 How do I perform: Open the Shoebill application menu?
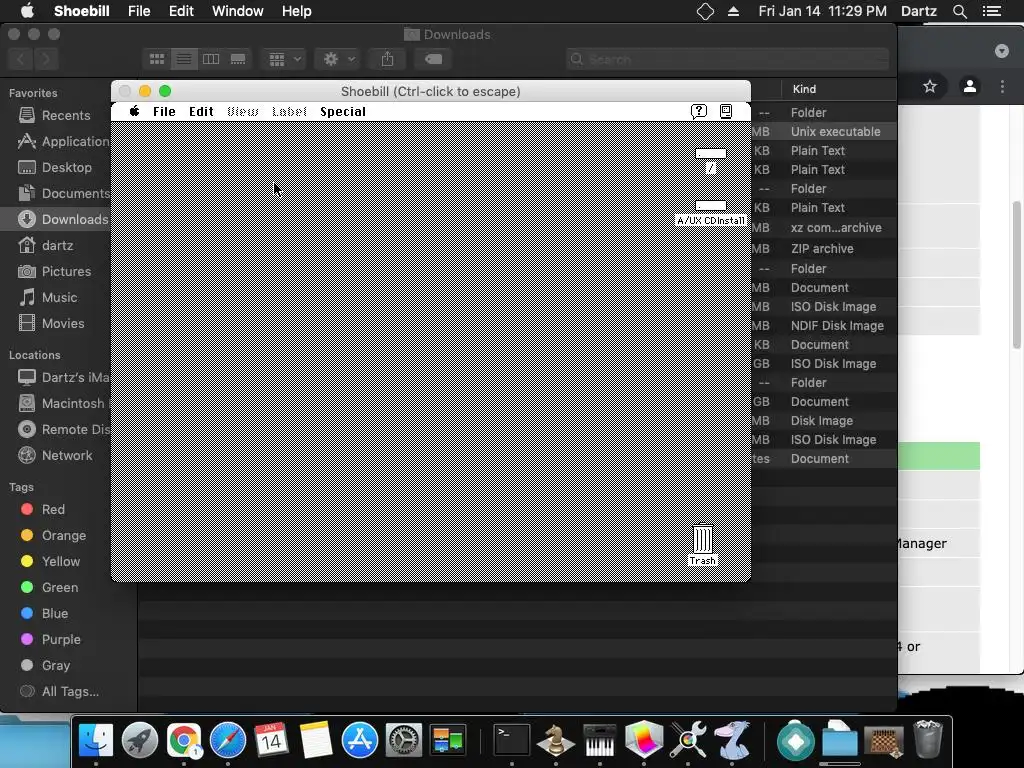coord(82,11)
